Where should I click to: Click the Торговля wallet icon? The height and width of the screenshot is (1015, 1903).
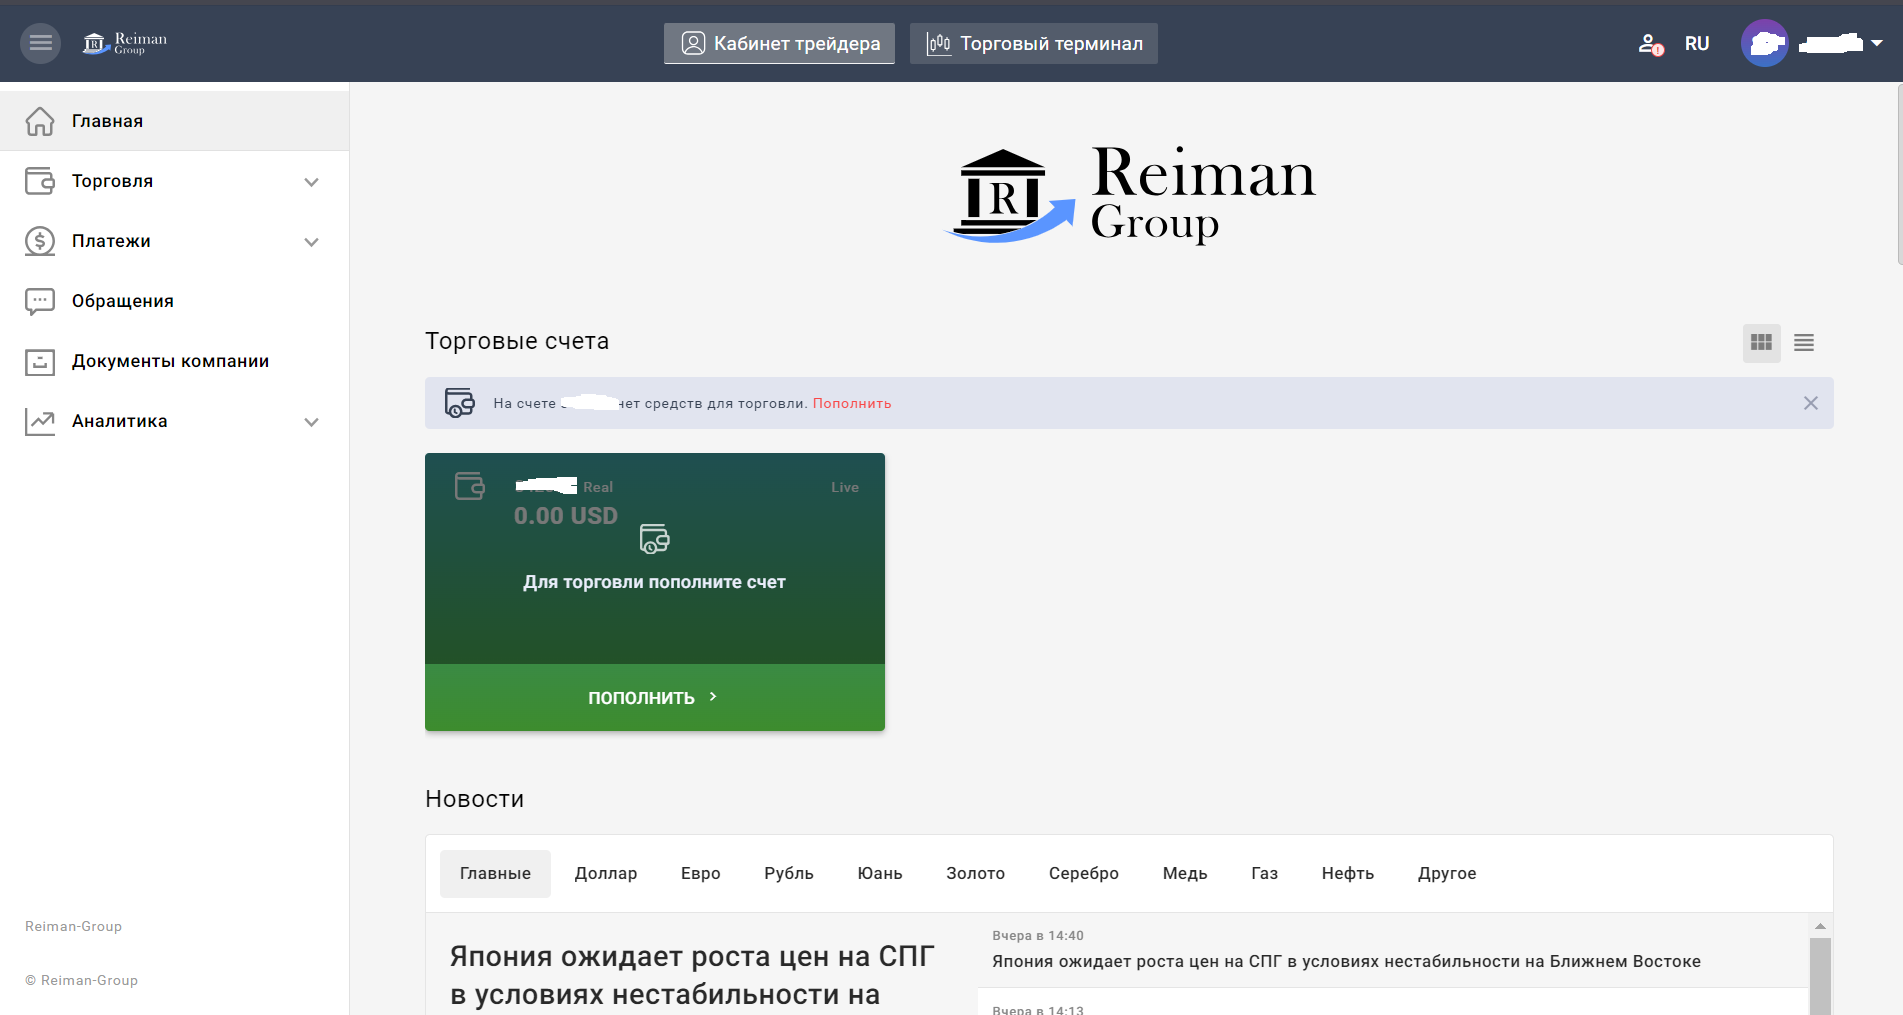[x=40, y=181]
